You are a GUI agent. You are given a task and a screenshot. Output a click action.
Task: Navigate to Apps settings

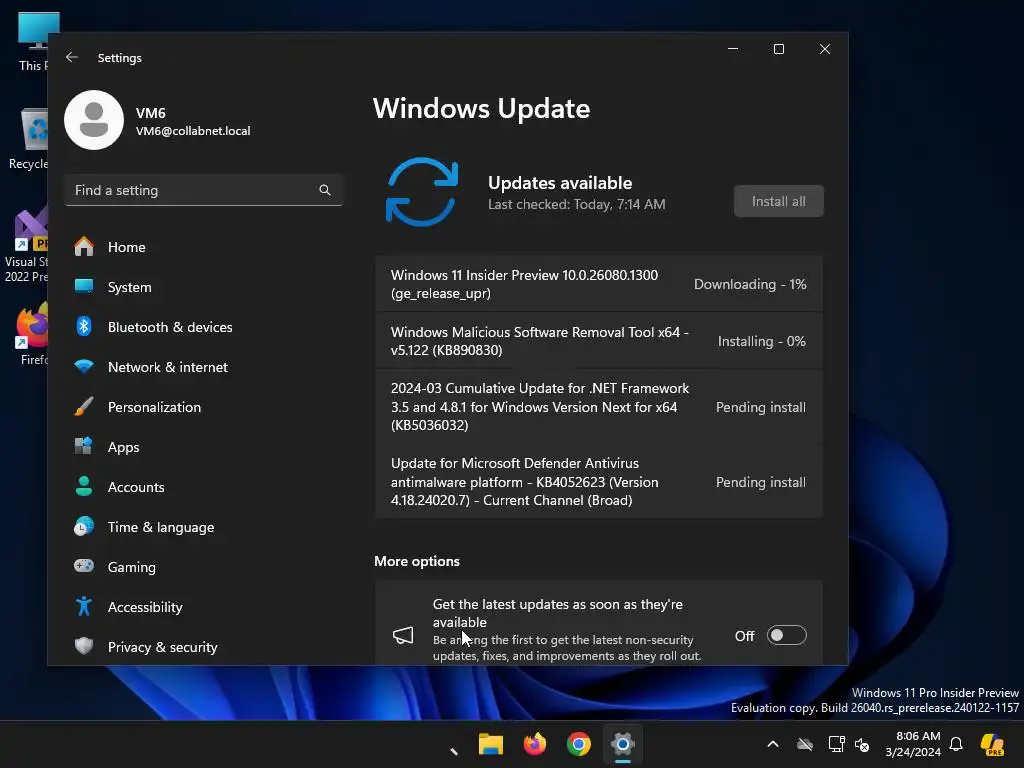(204, 447)
